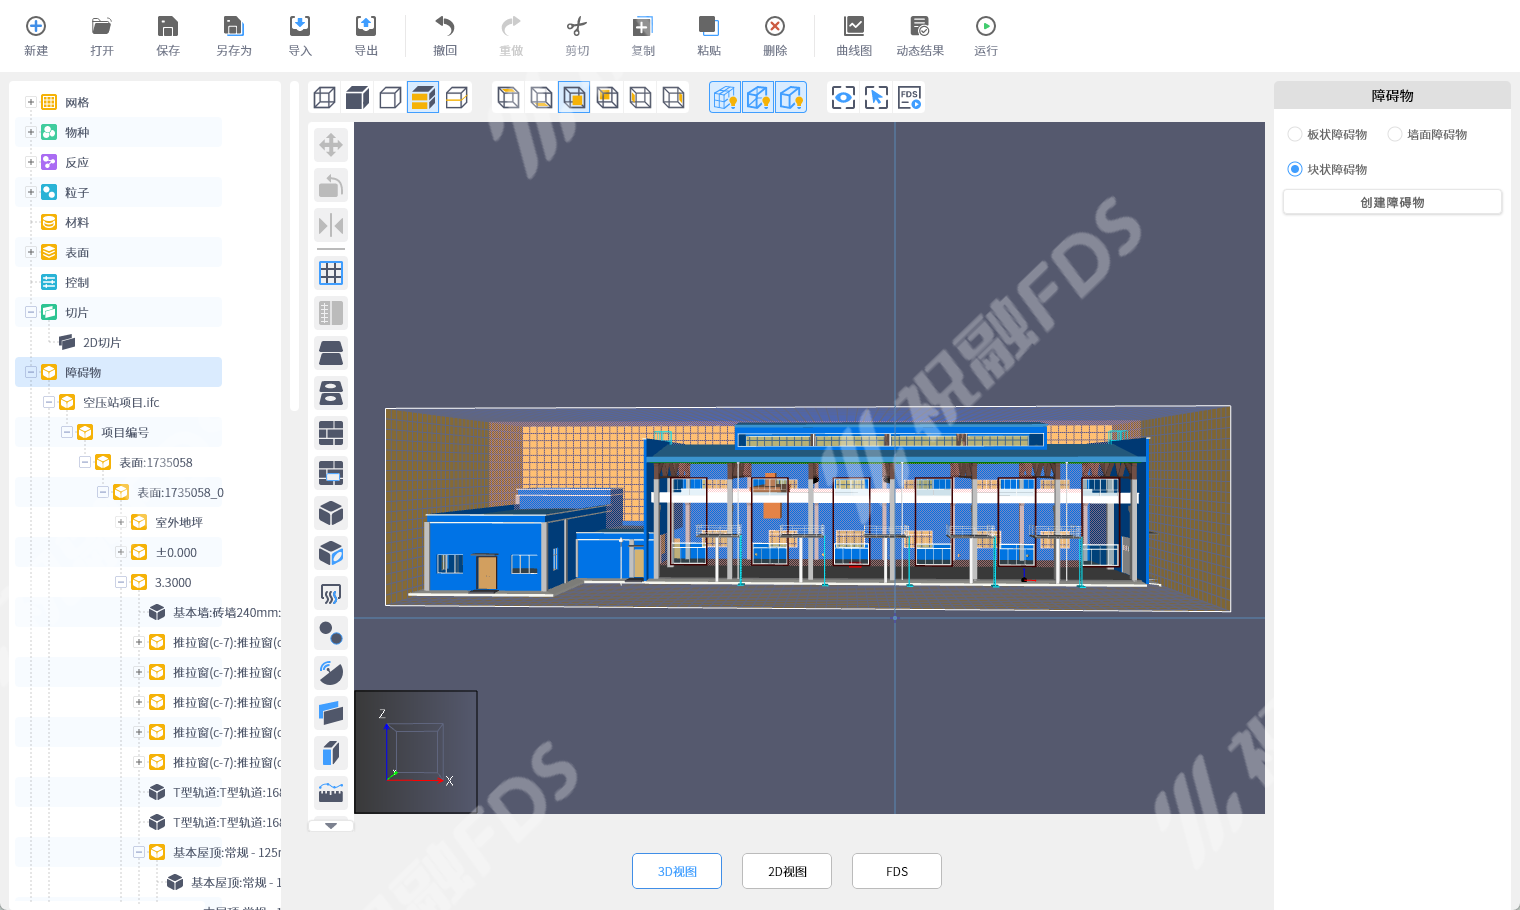Click the XYZ axis orientation widget

pyautogui.click(x=416, y=752)
